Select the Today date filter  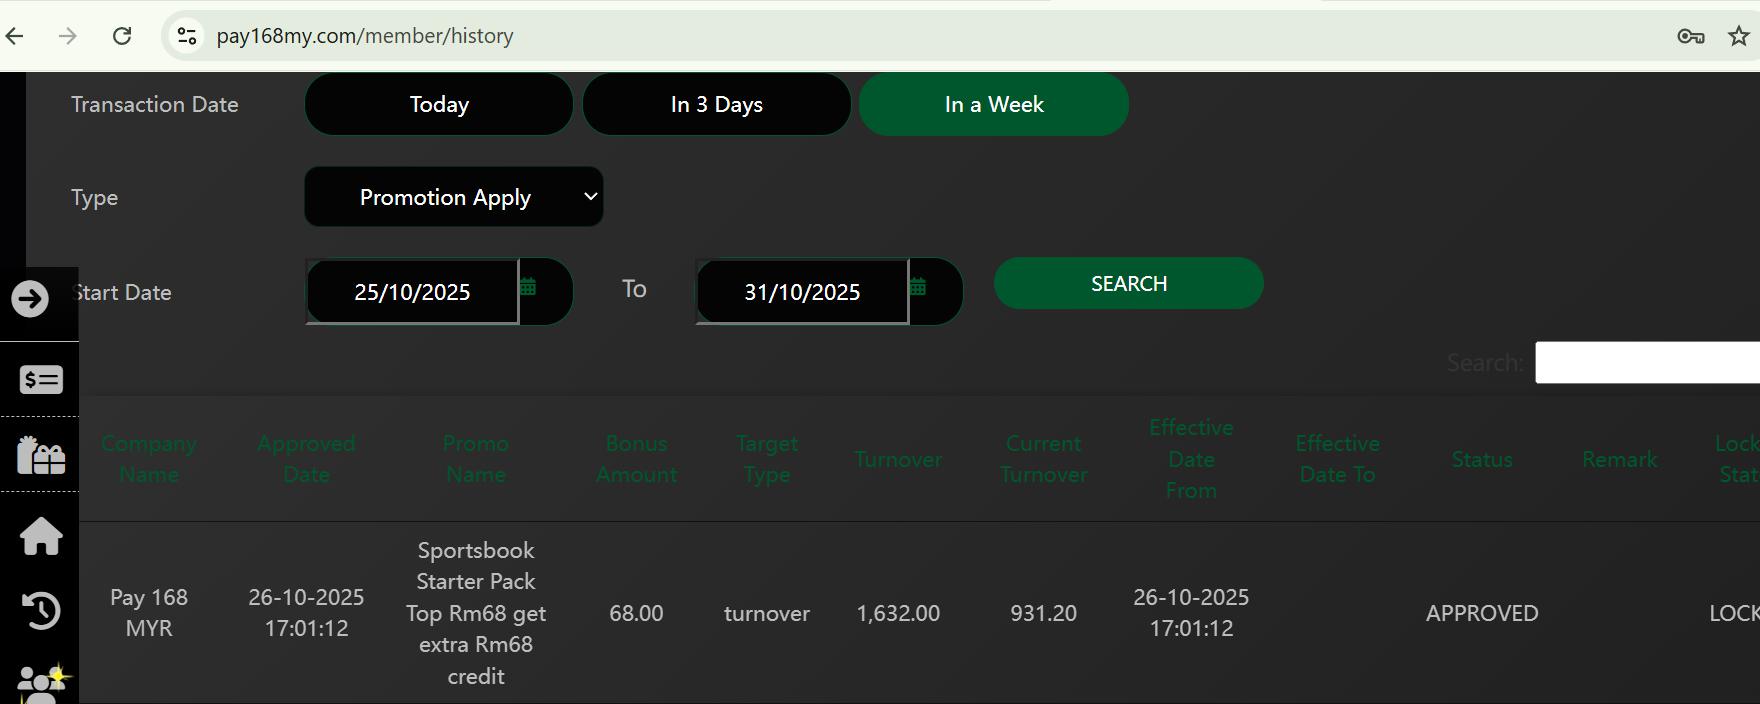pyautogui.click(x=439, y=104)
